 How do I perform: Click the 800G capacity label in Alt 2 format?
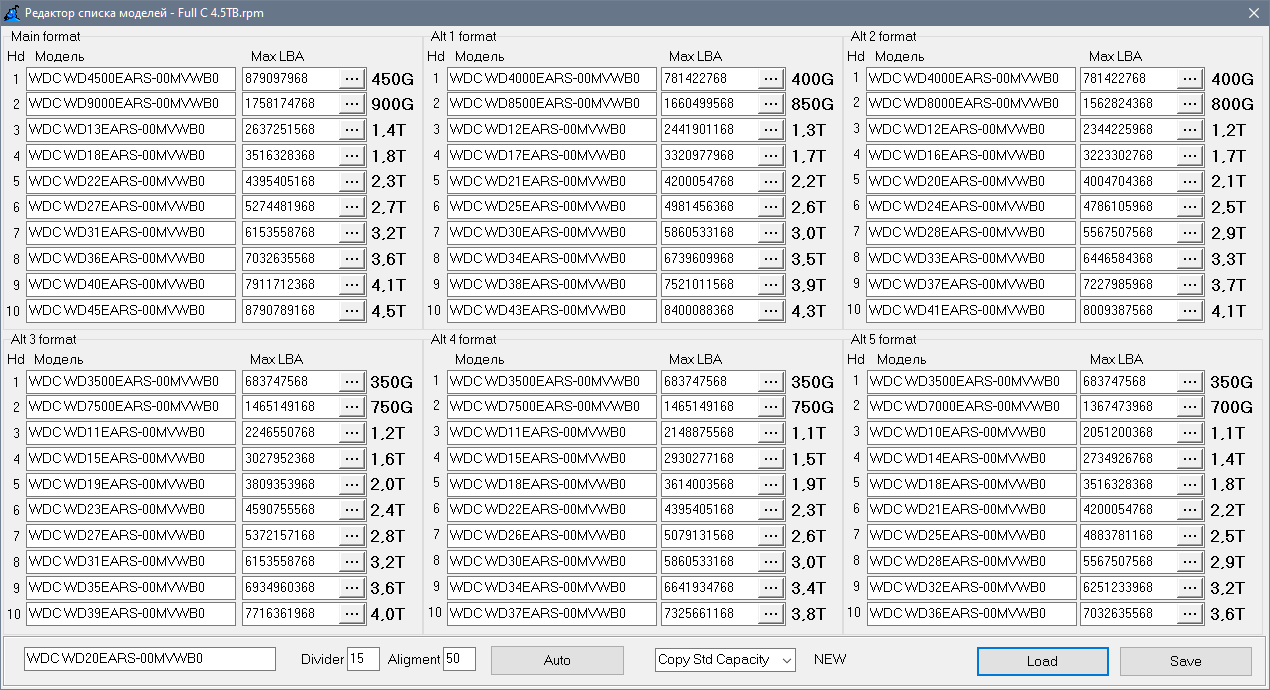click(1232, 105)
